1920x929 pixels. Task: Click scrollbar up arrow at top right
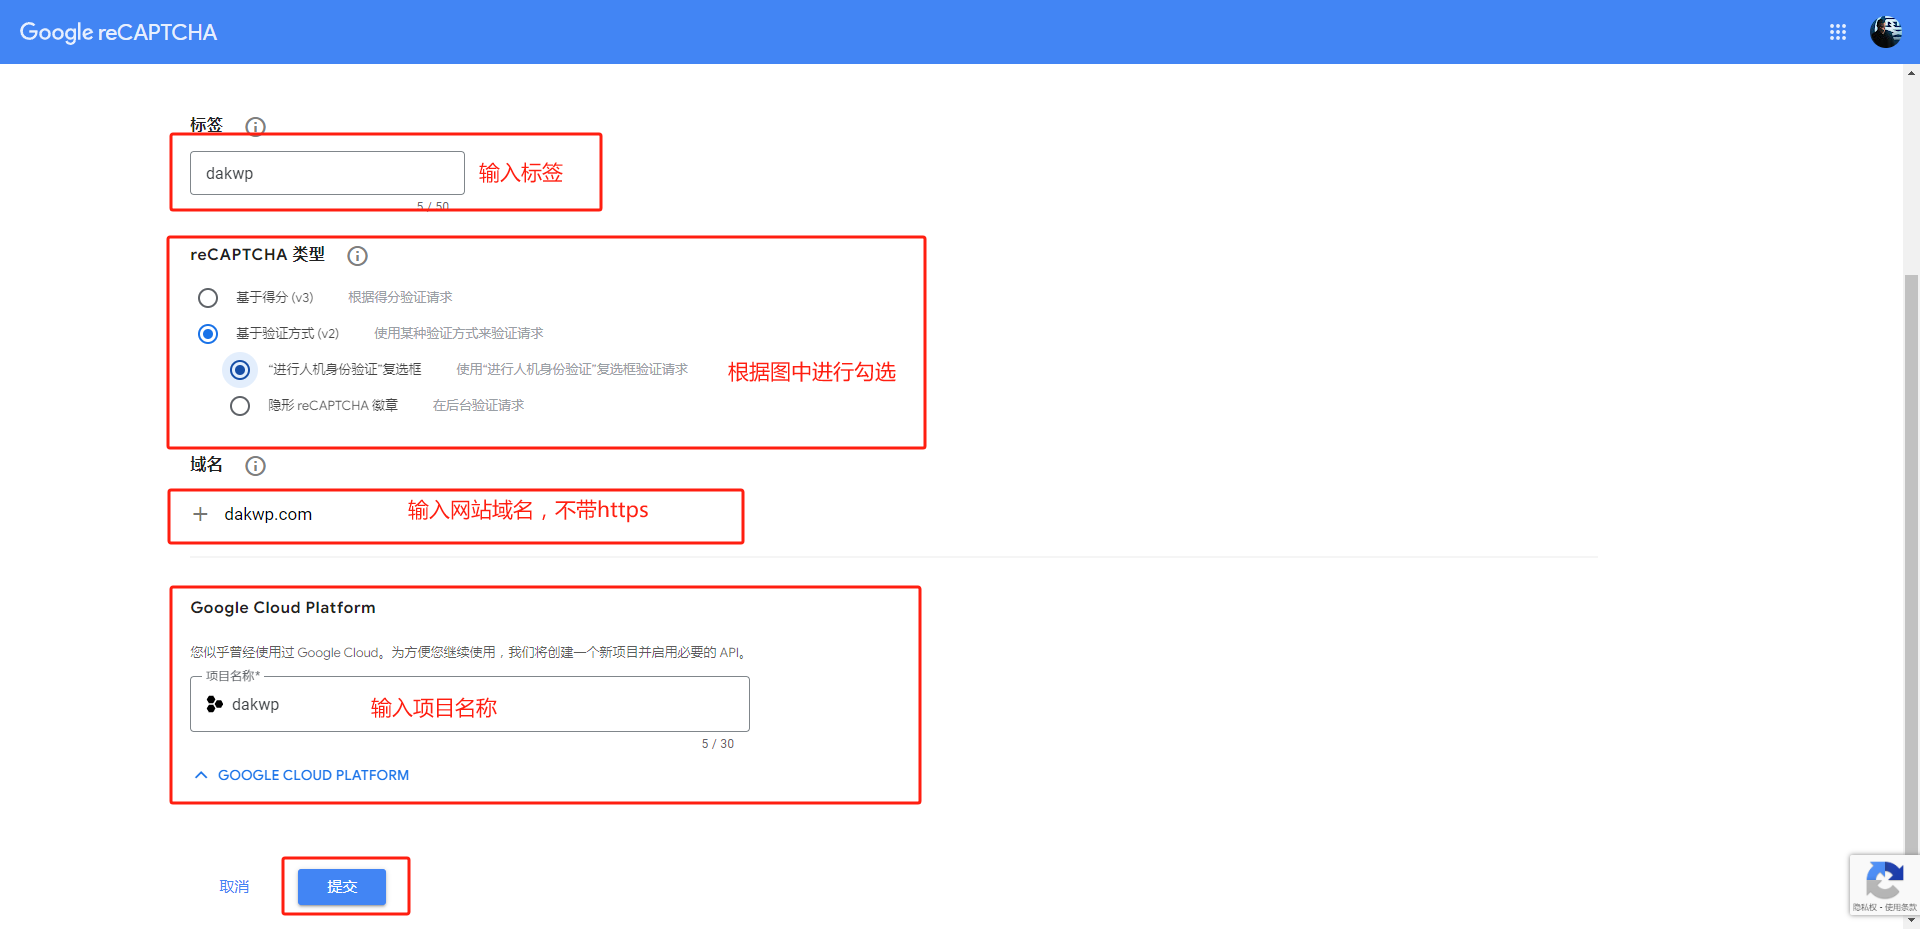pyautogui.click(x=1911, y=72)
